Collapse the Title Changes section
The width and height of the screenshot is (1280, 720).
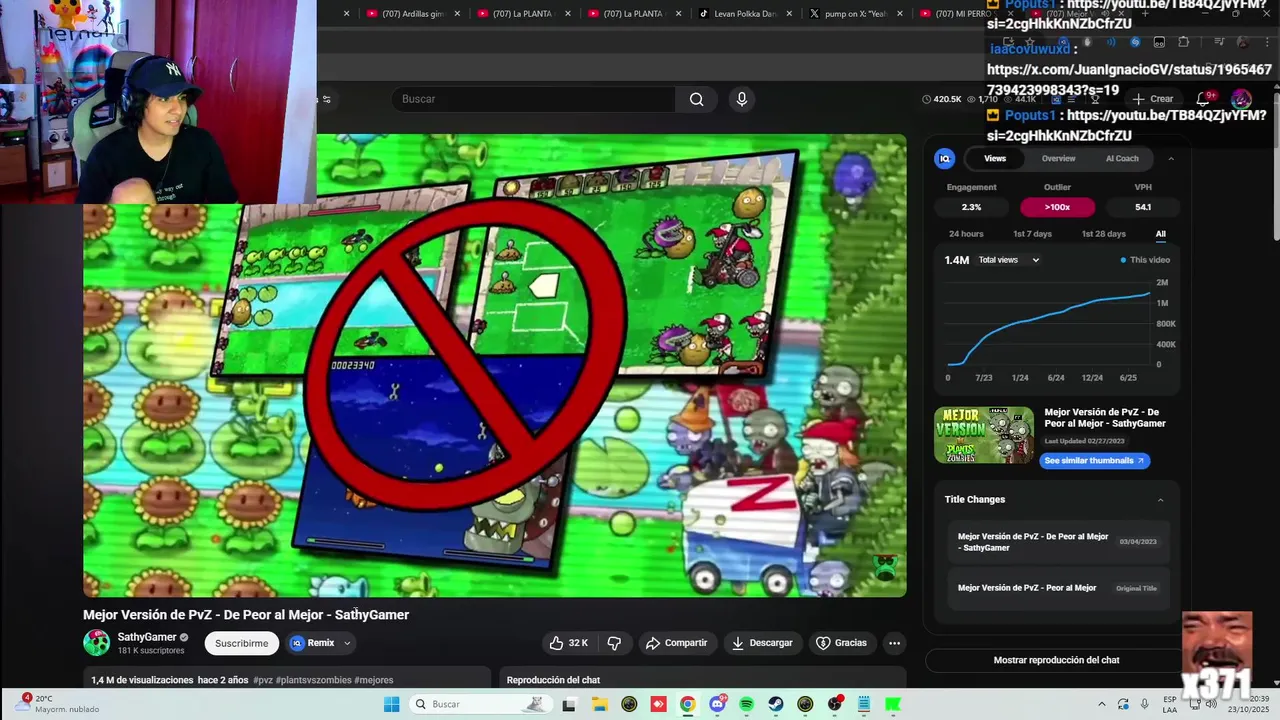[1161, 499]
